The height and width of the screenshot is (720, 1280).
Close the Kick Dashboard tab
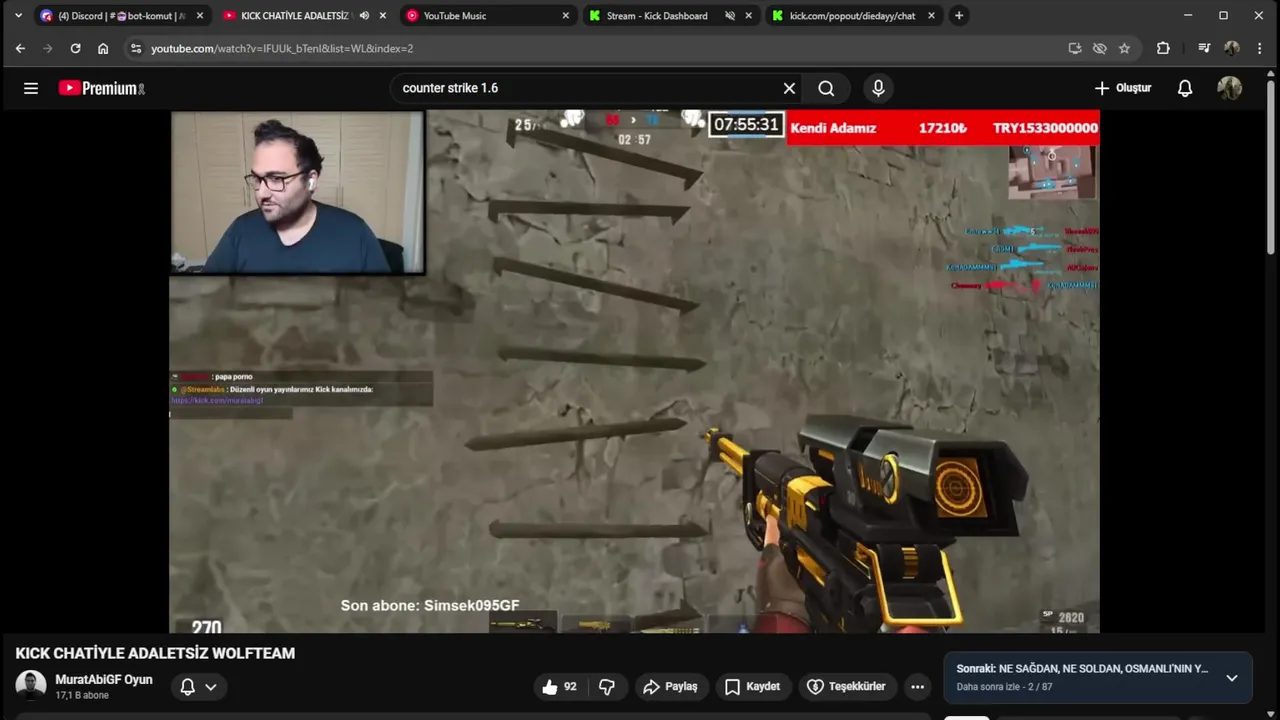748,16
